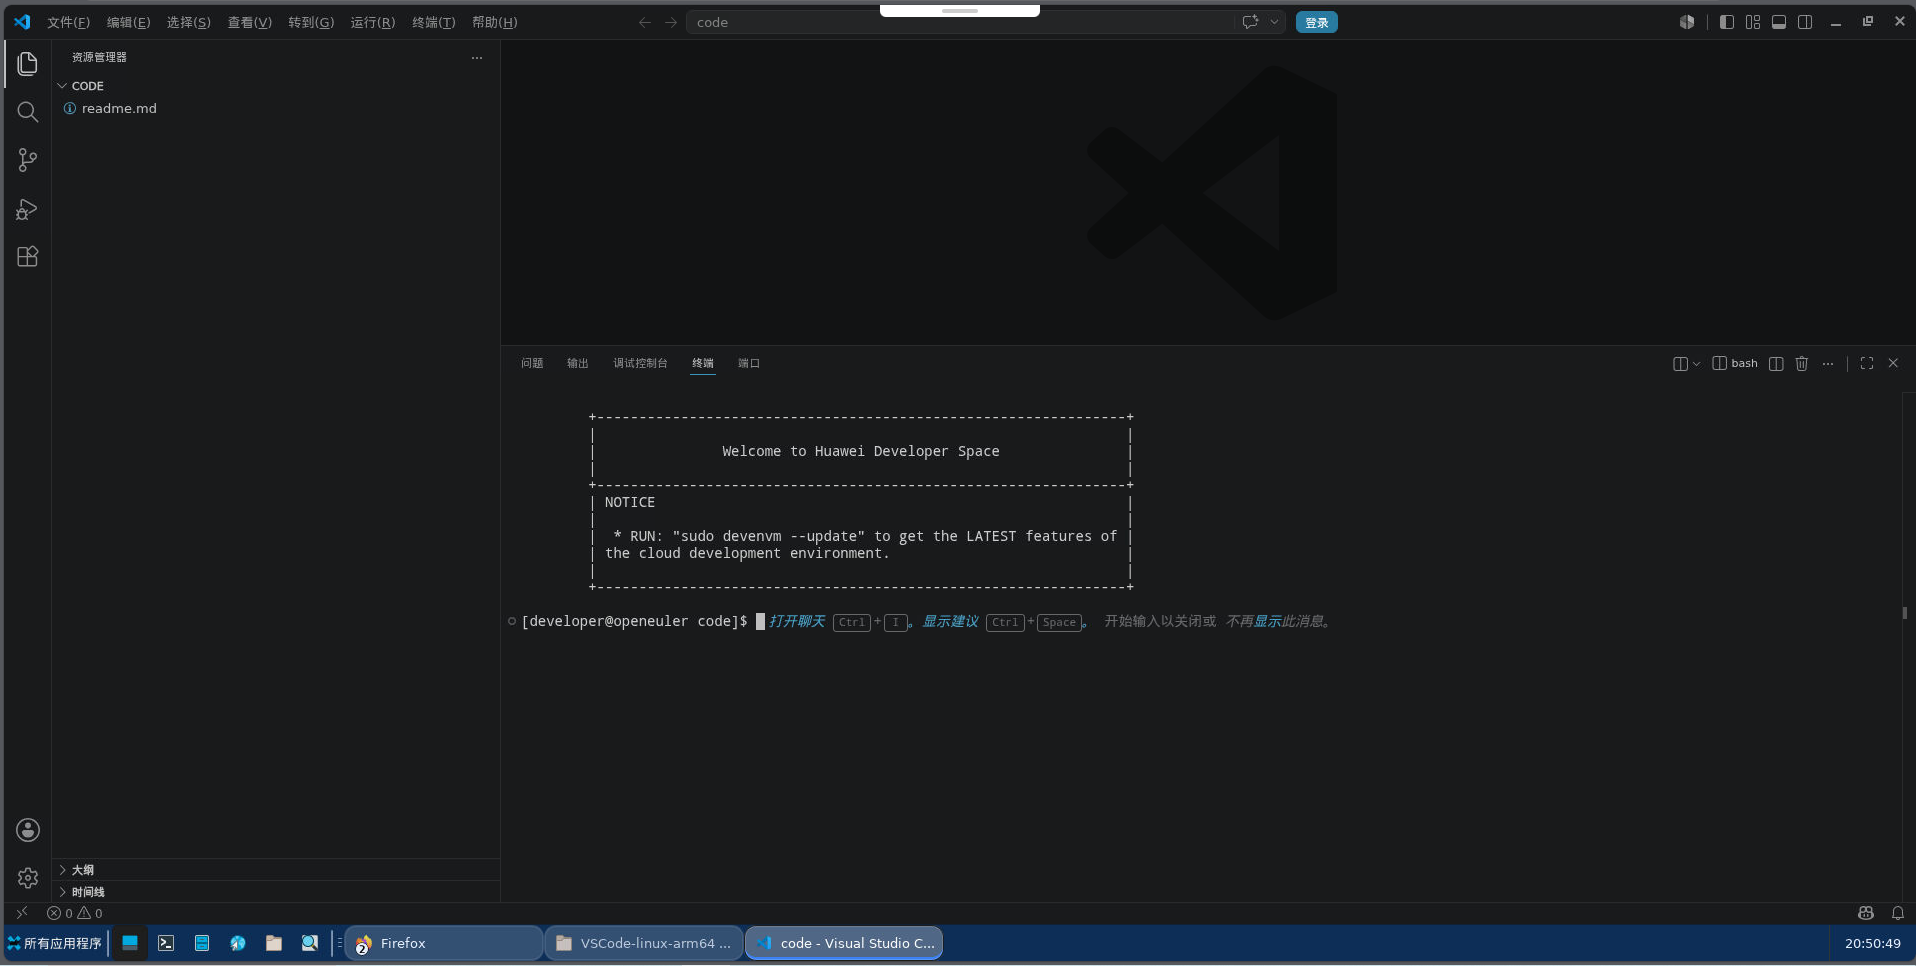This screenshot has width=1916, height=966.
Task: Expand the 大纲 outline section
Action: click(x=276, y=870)
